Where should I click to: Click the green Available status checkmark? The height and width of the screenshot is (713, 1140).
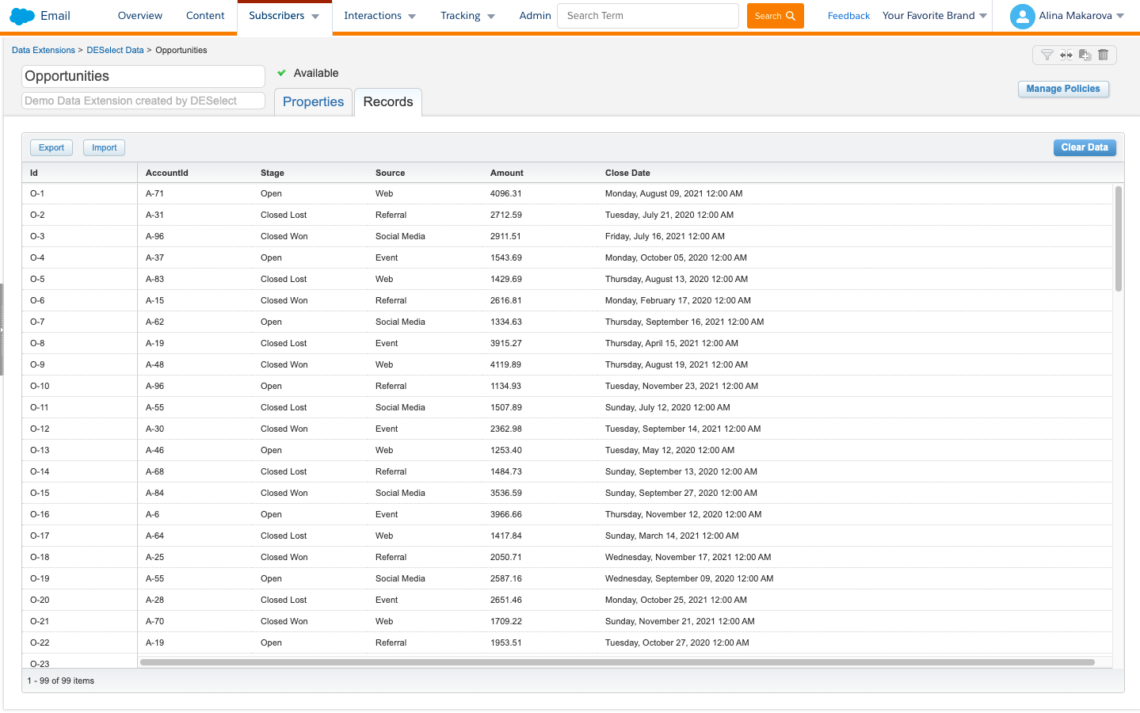pos(283,72)
